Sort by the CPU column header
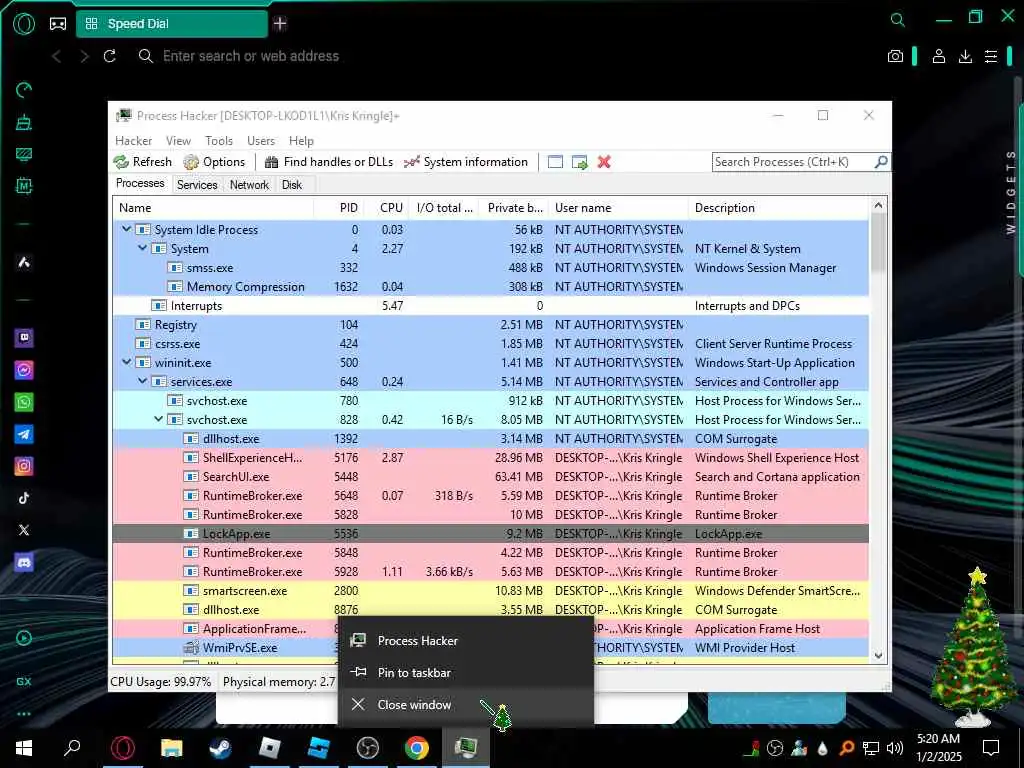The height and width of the screenshot is (768, 1024). (385, 208)
